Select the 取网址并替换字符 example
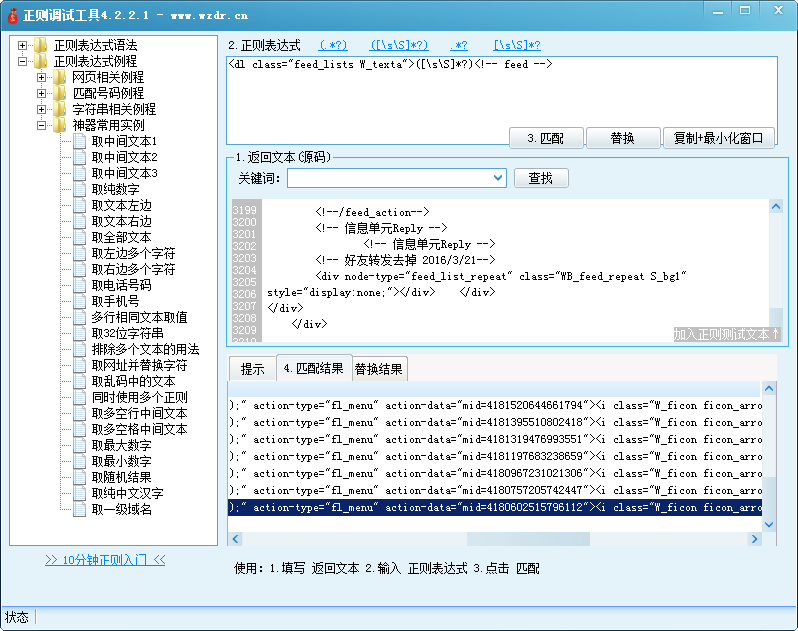This screenshot has width=798, height=631. (x=139, y=365)
